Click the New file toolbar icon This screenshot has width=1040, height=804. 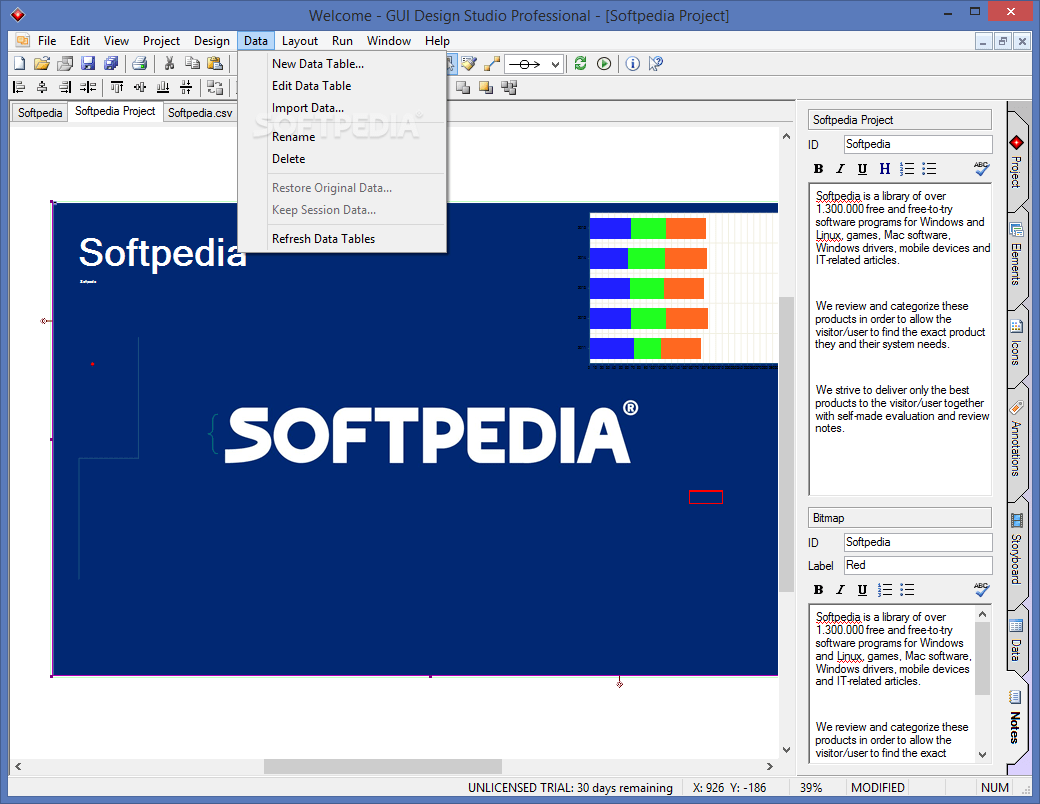point(20,64)
